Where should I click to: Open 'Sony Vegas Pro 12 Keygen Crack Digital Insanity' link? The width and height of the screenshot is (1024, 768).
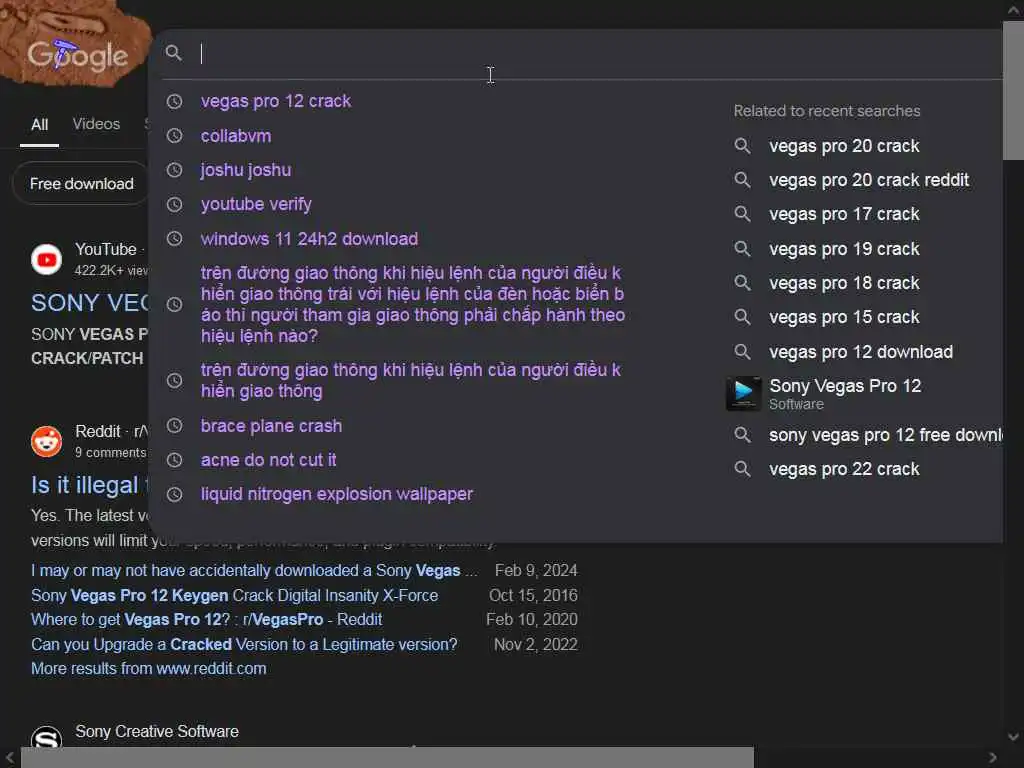click(x=234, y=596)
